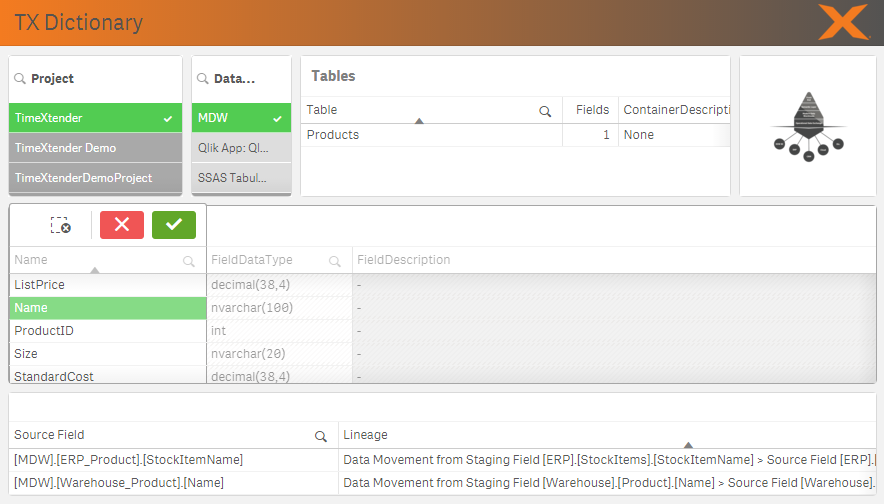Image resolution: width=884 pixels, height=504 pixels.
Task: Click the ERP StockItems lineage cell
Action: coord(608,459)
